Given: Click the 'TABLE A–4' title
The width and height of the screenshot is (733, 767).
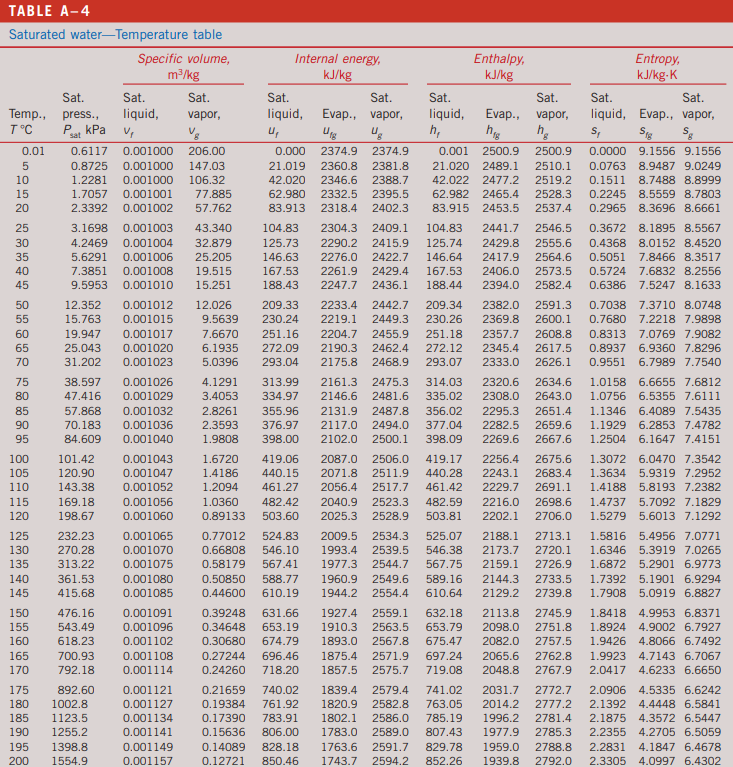Looking at the screenshot, I should (49, 11).
